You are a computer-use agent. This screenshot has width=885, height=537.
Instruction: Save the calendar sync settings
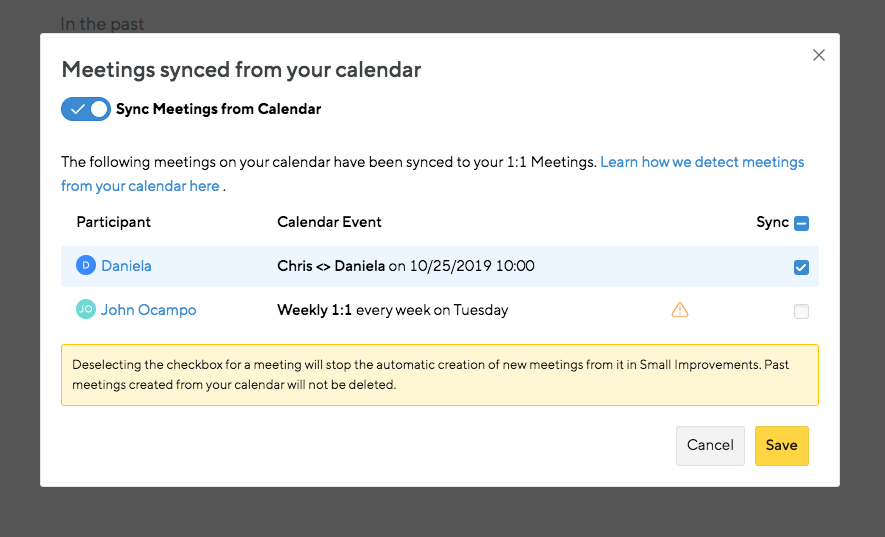tap(781, 445)
